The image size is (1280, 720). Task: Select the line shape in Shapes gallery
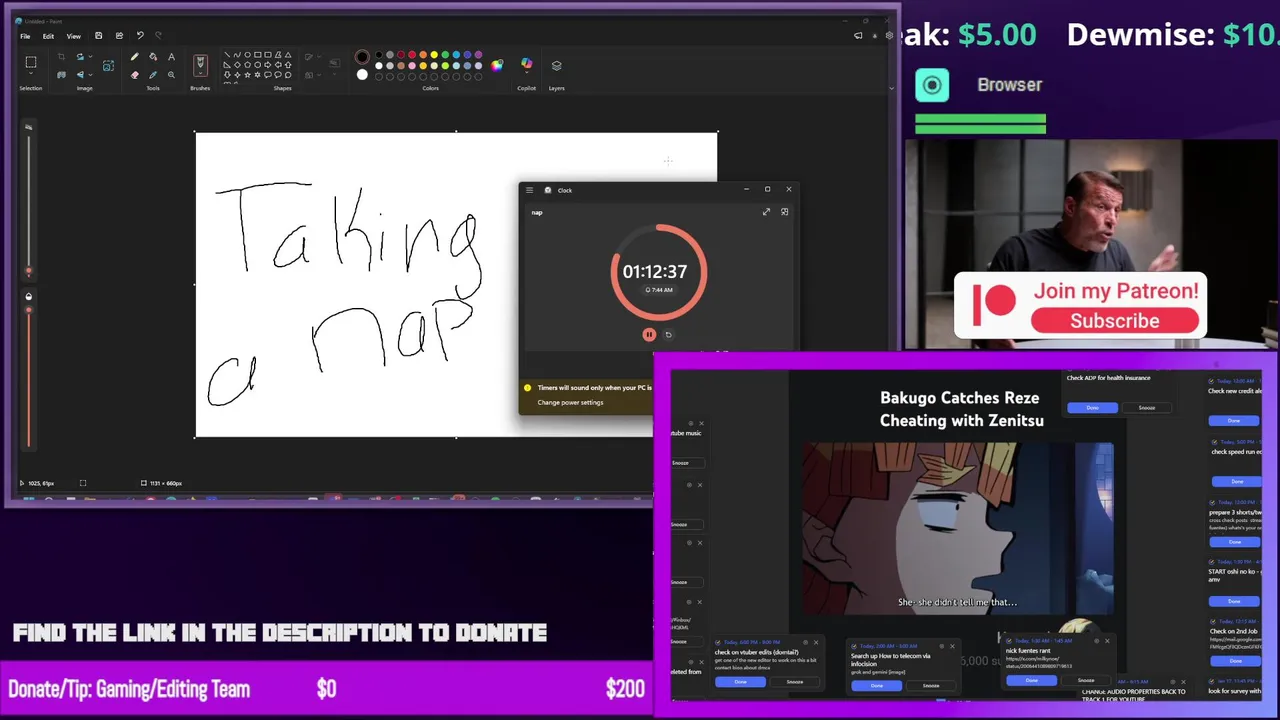227,54
